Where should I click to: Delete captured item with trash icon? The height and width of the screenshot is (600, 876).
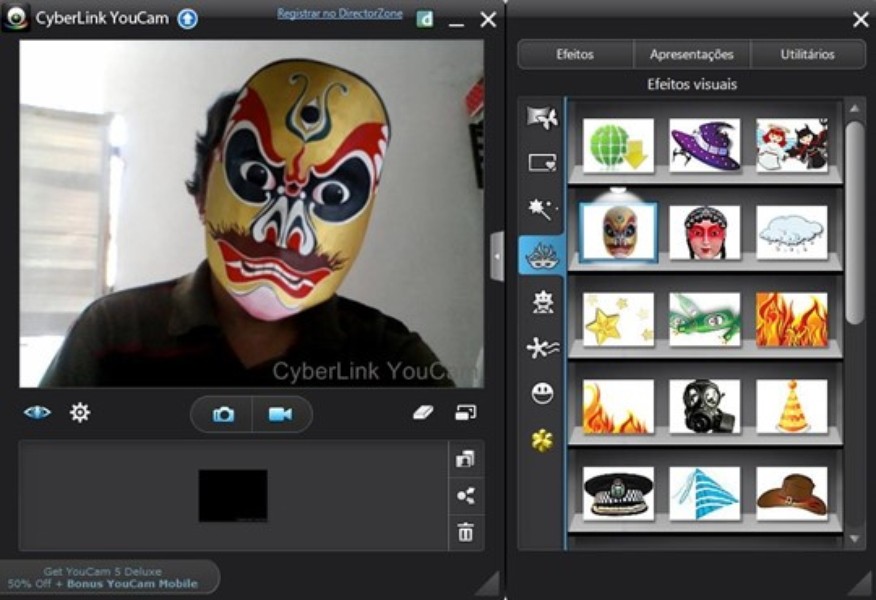coord(465,532)
